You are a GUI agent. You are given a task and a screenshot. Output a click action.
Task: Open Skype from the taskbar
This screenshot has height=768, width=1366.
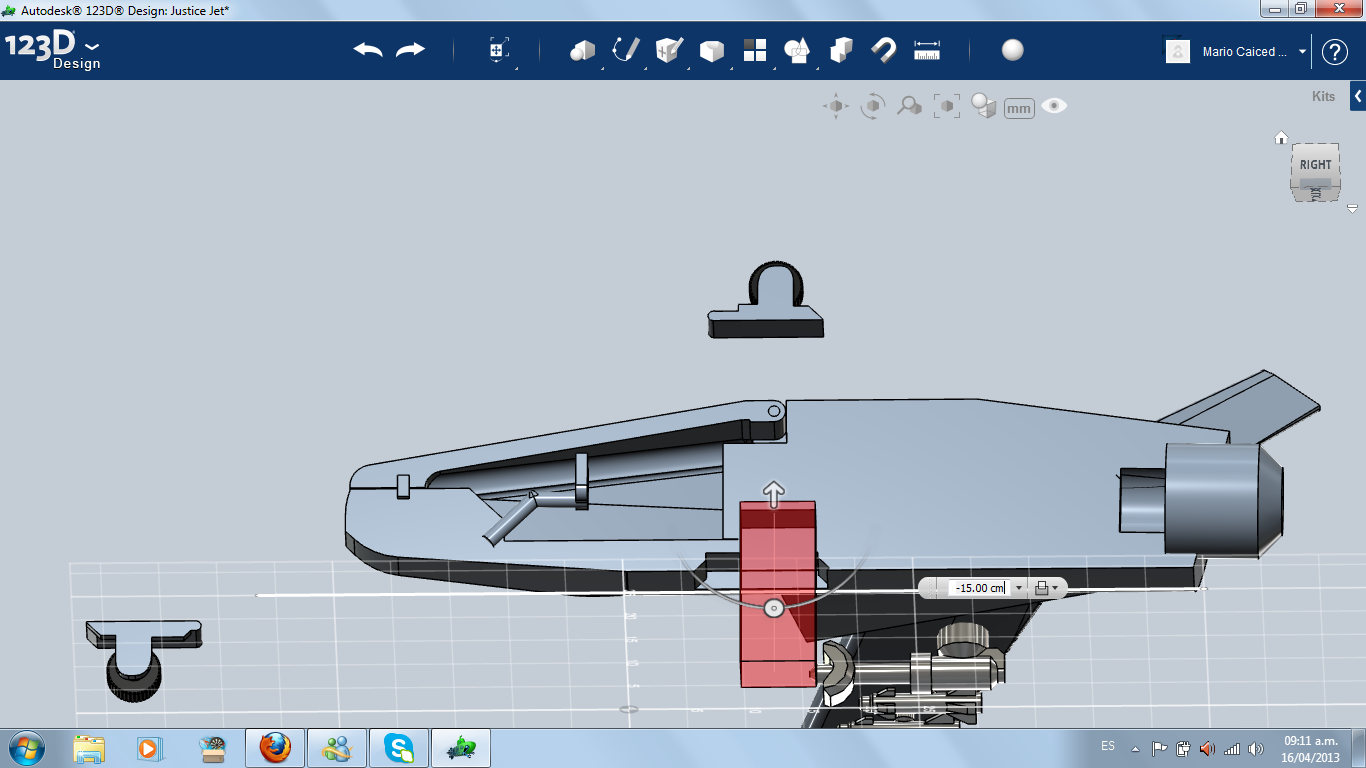[399, 748]
